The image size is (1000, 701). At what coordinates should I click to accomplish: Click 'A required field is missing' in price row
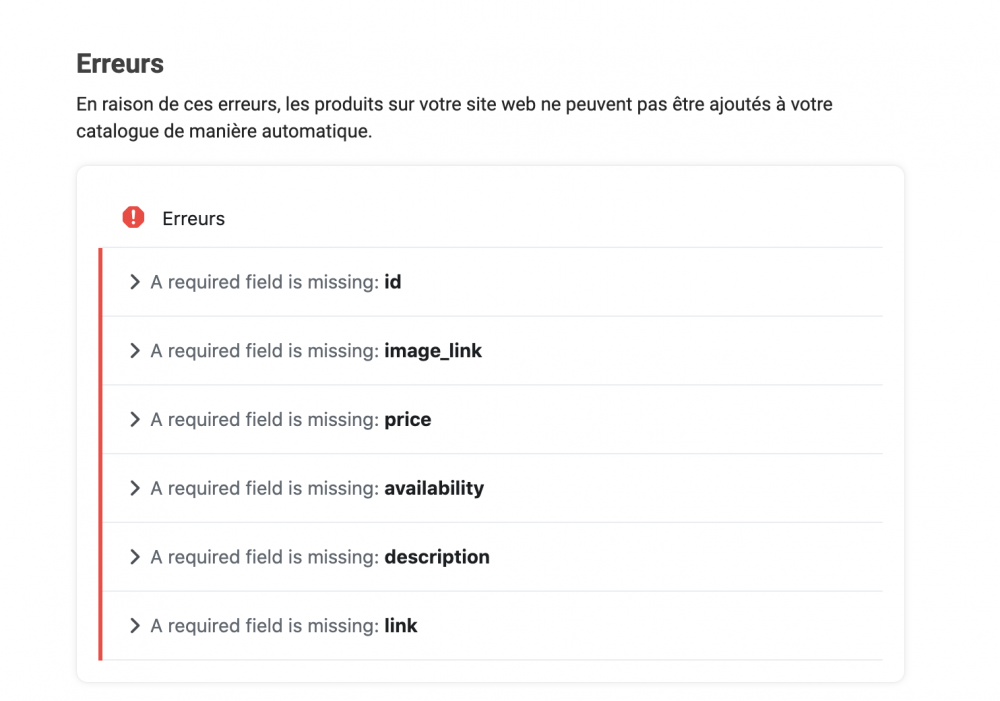click(264, 420)
